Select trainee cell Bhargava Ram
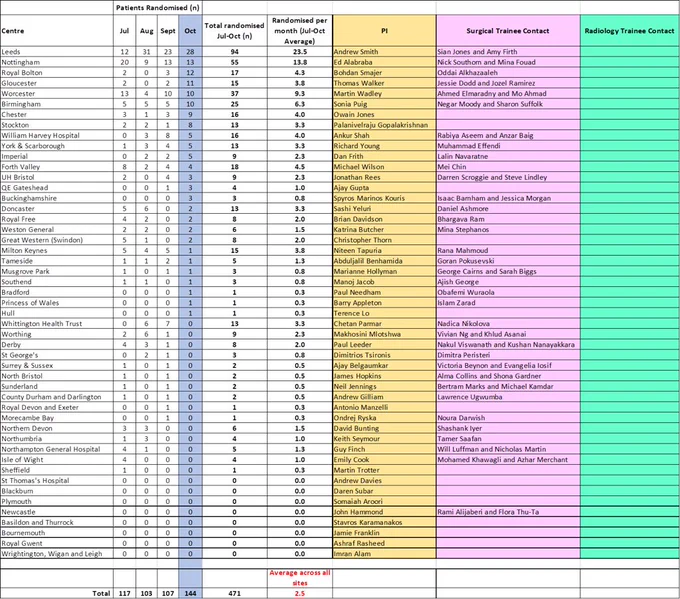 pos(508,219)
